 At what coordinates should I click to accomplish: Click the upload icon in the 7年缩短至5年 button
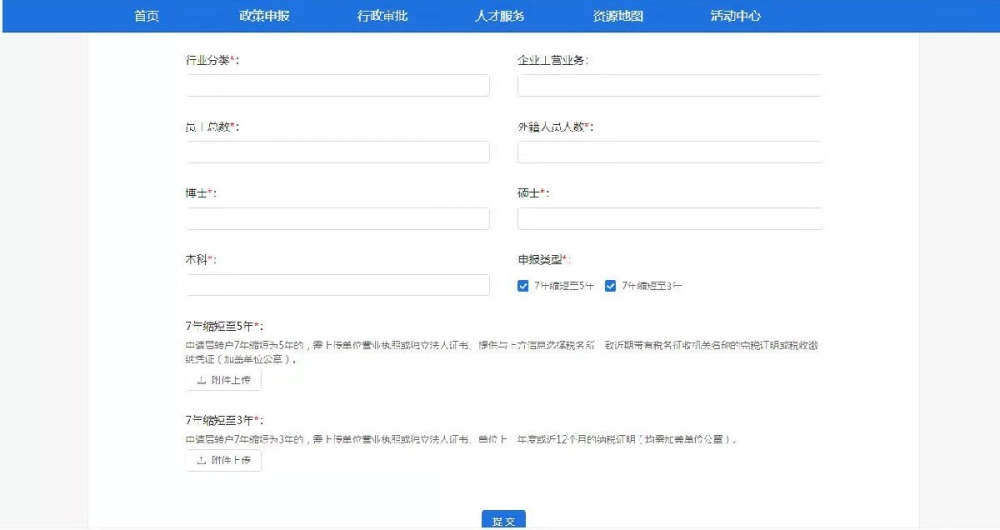tap(202, 380)
